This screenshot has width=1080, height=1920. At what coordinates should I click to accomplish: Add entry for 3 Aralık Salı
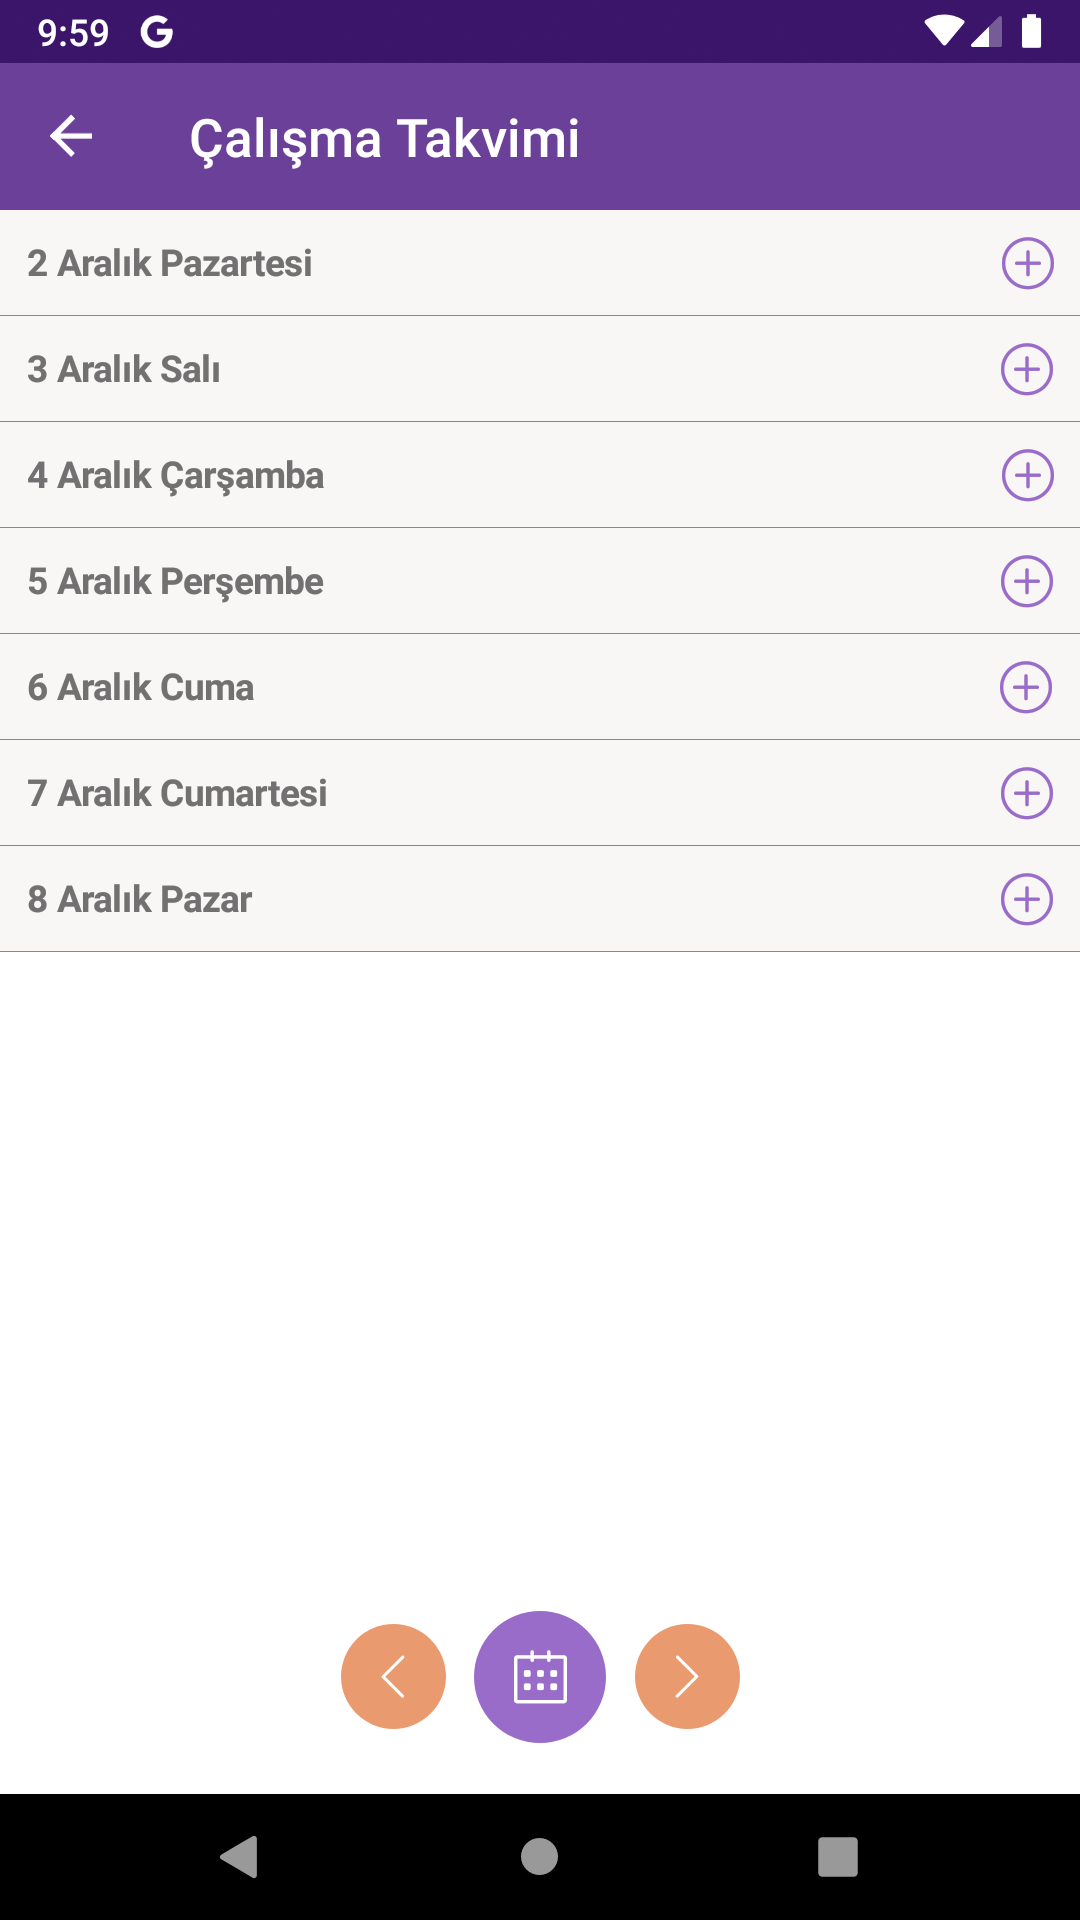(x=1027, y=369)
